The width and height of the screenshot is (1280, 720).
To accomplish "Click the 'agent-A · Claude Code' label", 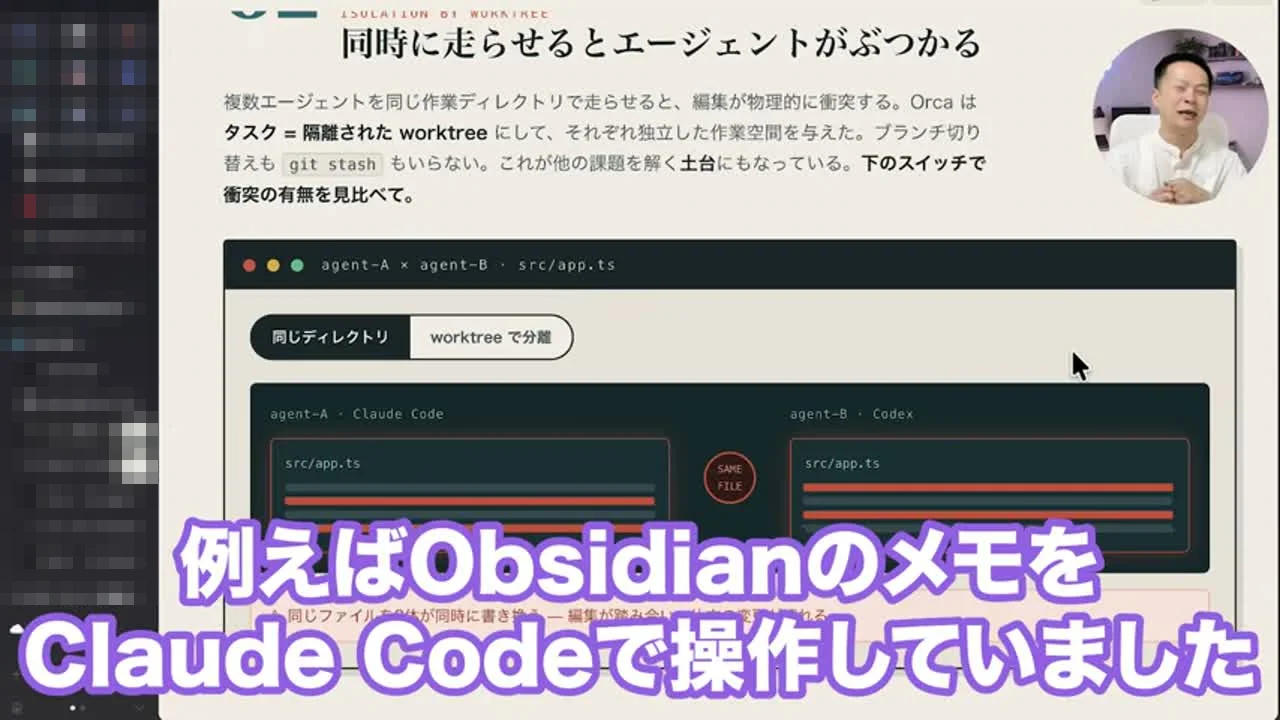I will click(357, 414).
